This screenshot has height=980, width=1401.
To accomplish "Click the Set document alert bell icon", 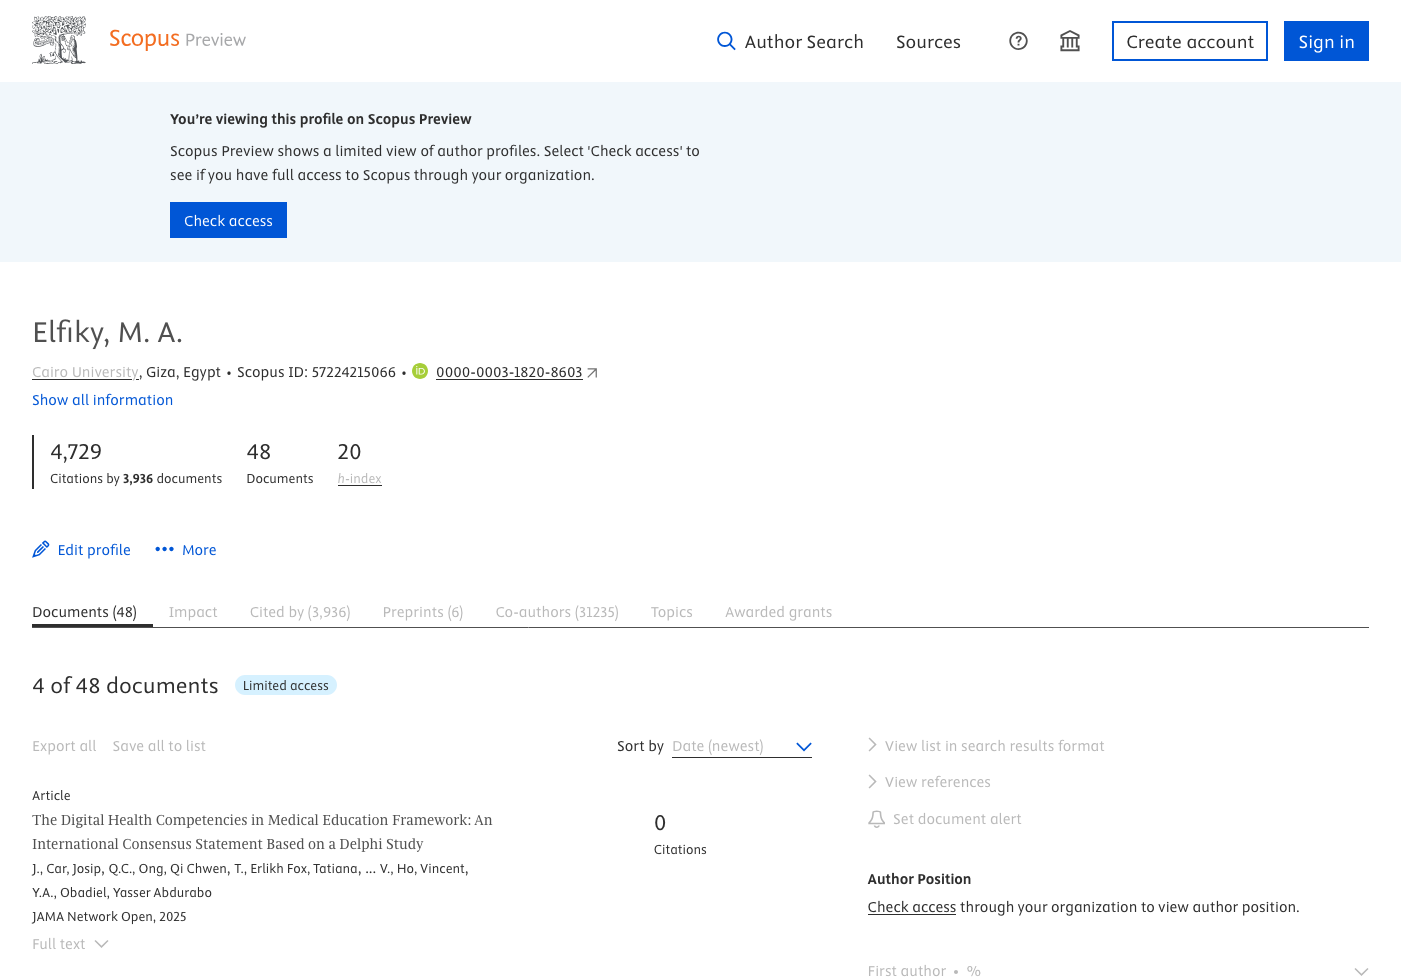I will (877, 819).
